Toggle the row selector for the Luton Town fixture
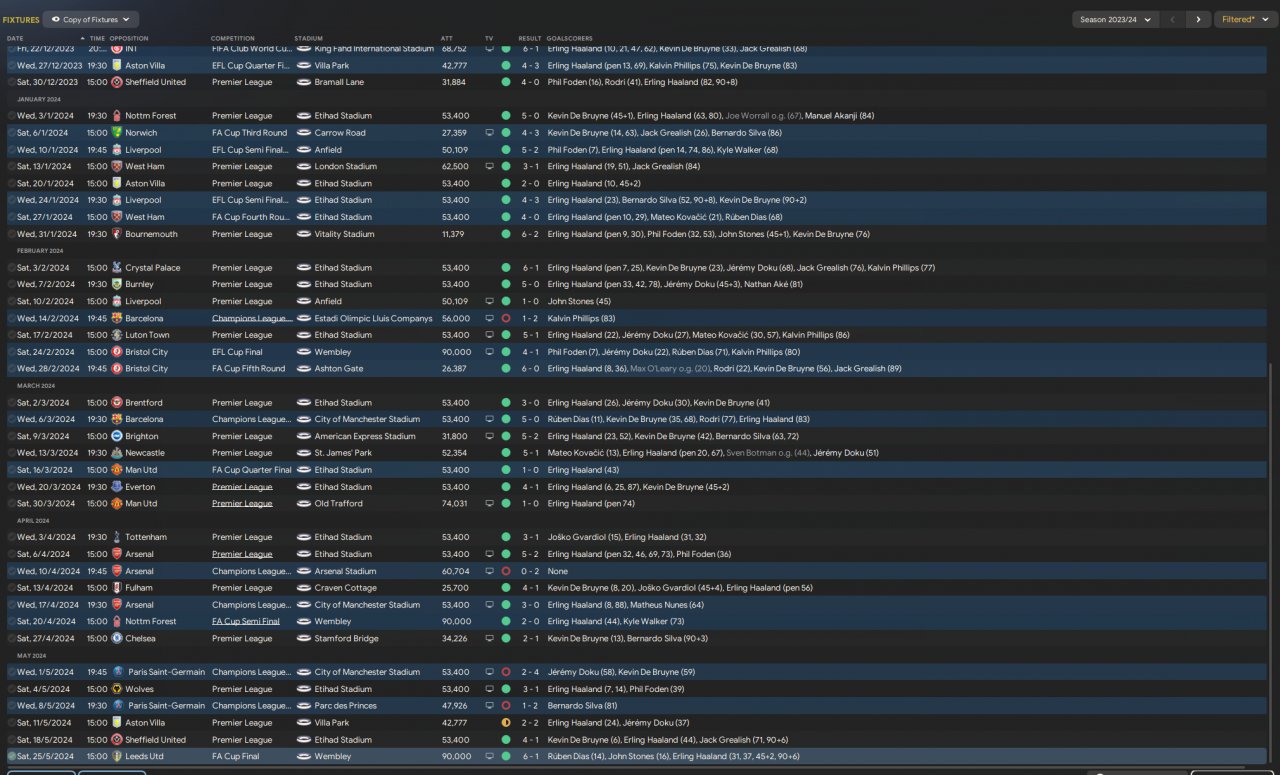This screenshot has width=1280, height=775. click(11, 335)
